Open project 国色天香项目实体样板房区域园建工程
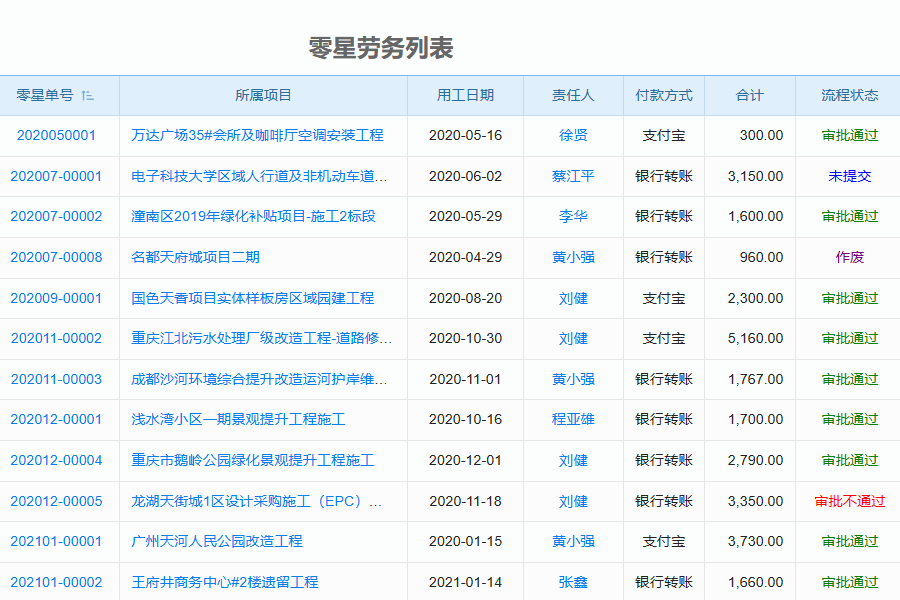The height and width of the screenshot is (600, 900). [253, 299]
